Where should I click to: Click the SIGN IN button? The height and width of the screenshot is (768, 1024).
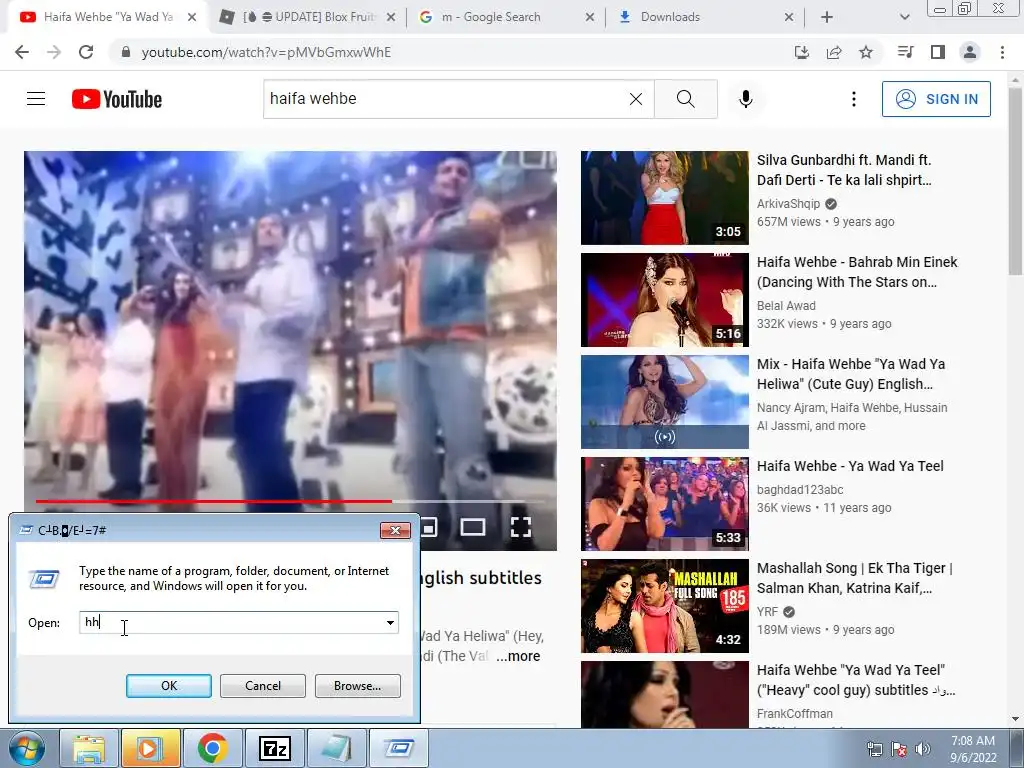click(936, 99)
